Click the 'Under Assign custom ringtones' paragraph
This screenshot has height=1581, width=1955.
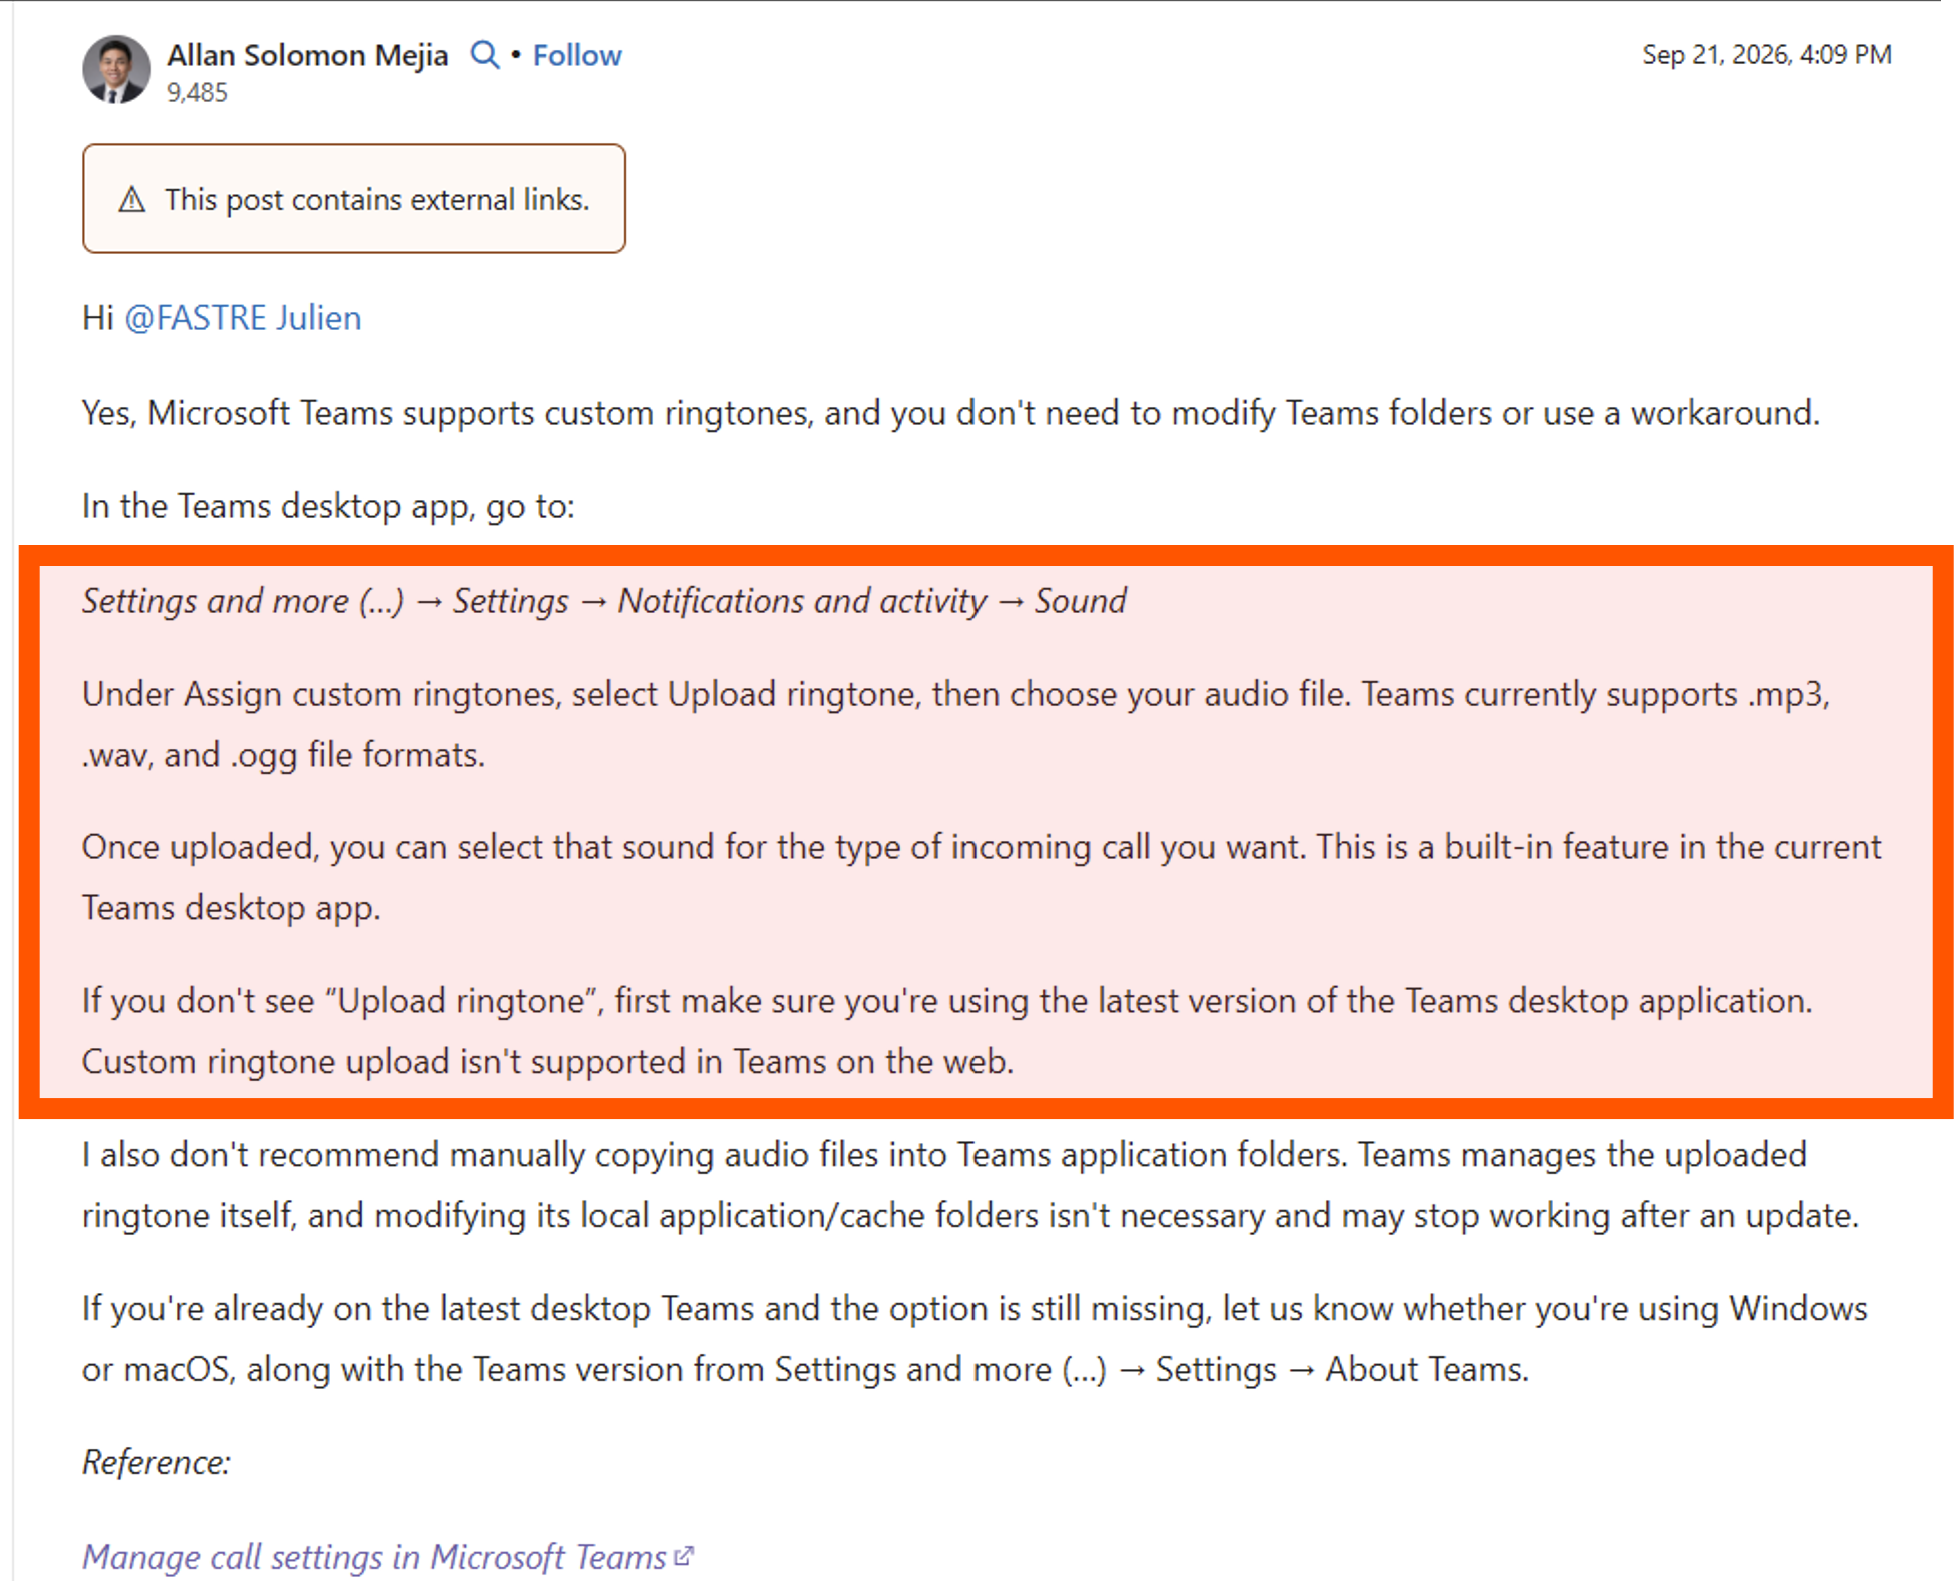[x=956, y=724]
